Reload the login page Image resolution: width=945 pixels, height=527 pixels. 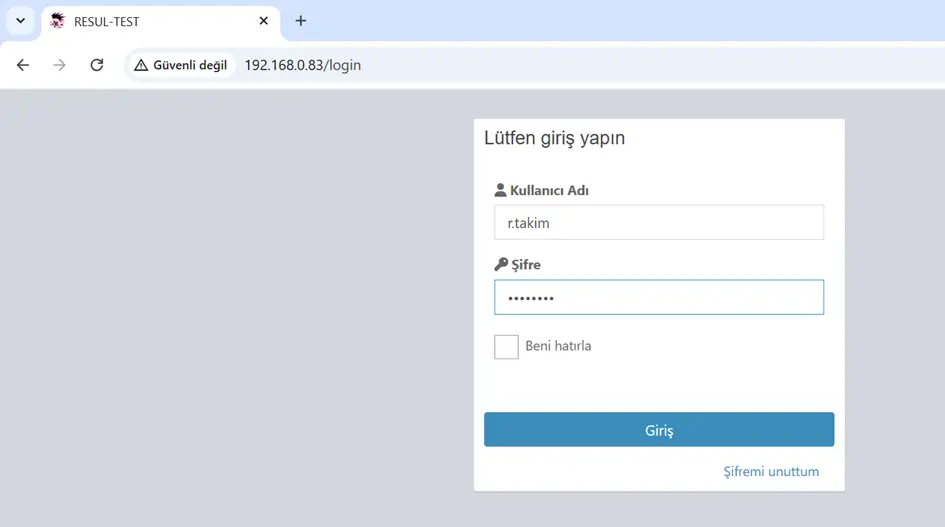96,65
